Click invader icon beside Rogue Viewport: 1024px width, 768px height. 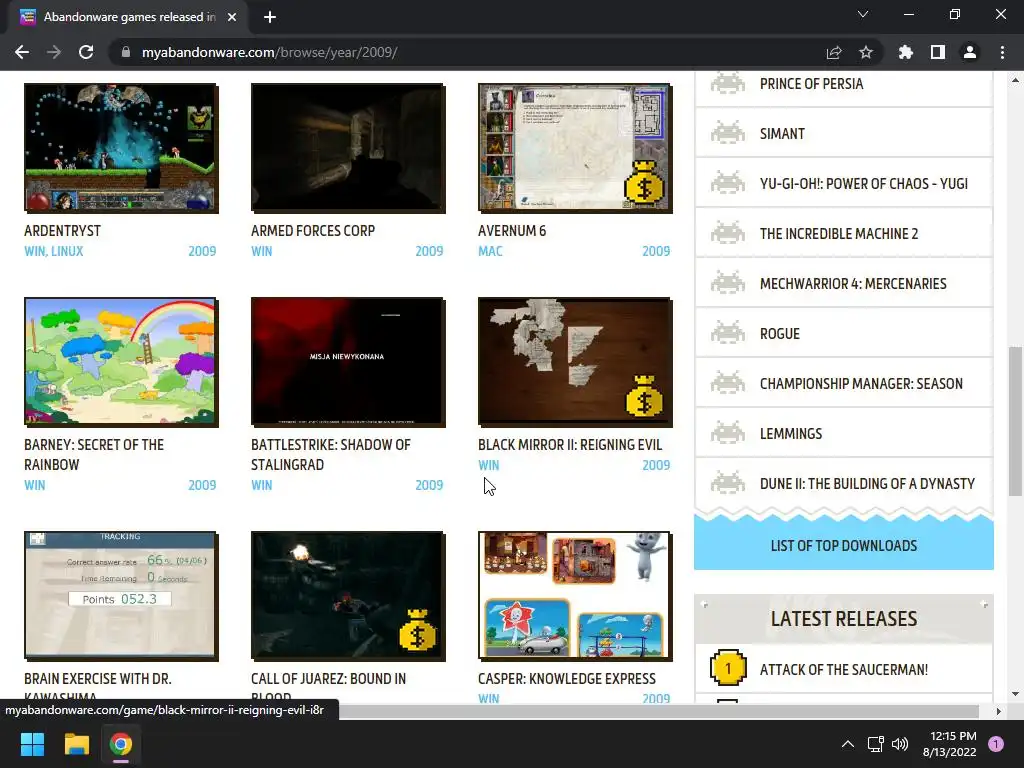(728, 333)
